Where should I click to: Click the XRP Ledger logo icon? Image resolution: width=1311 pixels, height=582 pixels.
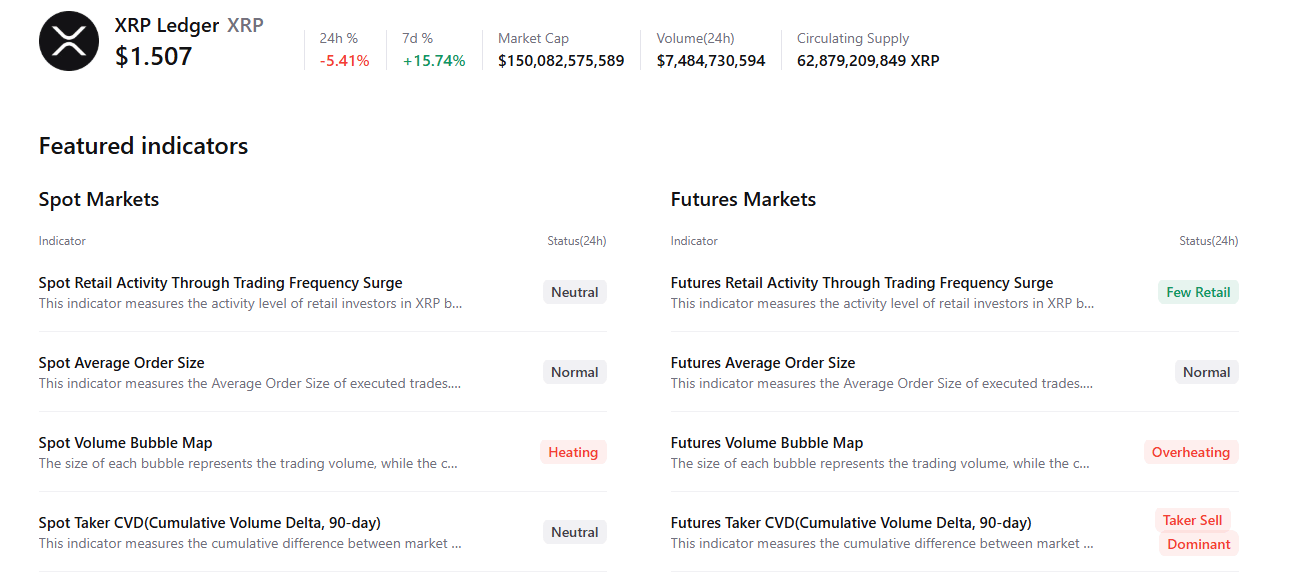69,41
